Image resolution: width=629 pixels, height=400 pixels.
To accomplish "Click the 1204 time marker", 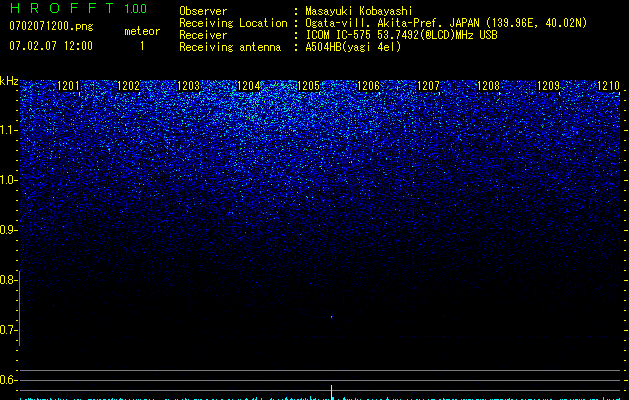I will pyautogui.click(x=249, y=86).
